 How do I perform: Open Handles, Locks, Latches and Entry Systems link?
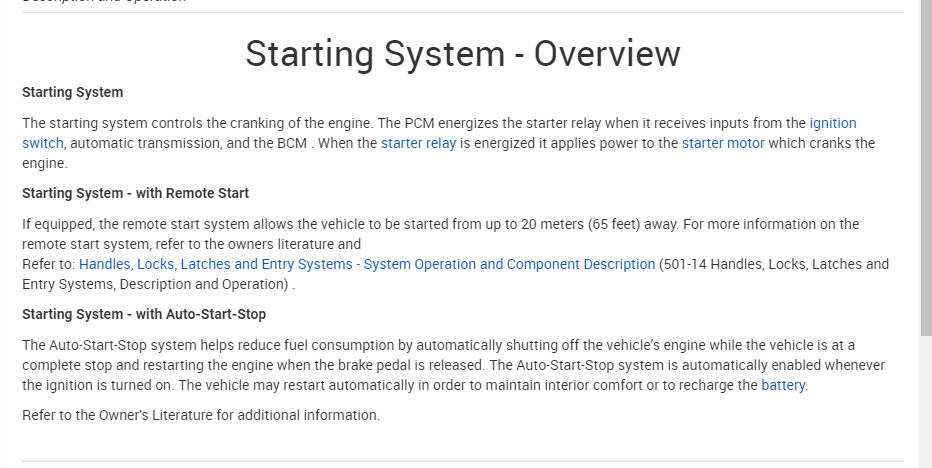click(366, 264)
